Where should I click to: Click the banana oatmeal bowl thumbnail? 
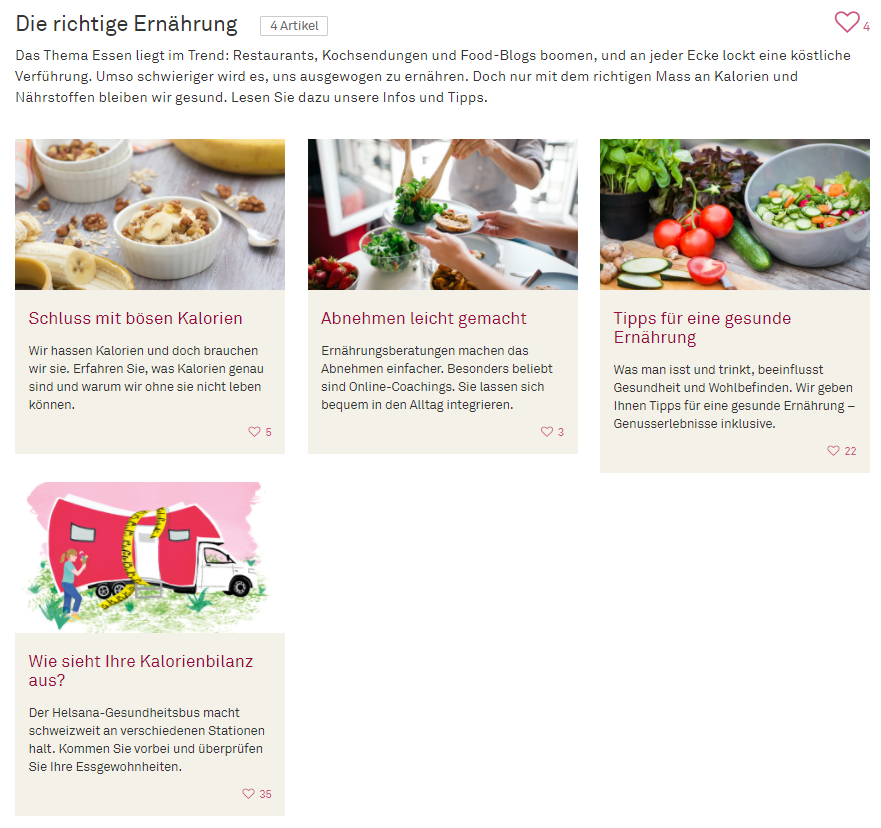click(150, 215)
